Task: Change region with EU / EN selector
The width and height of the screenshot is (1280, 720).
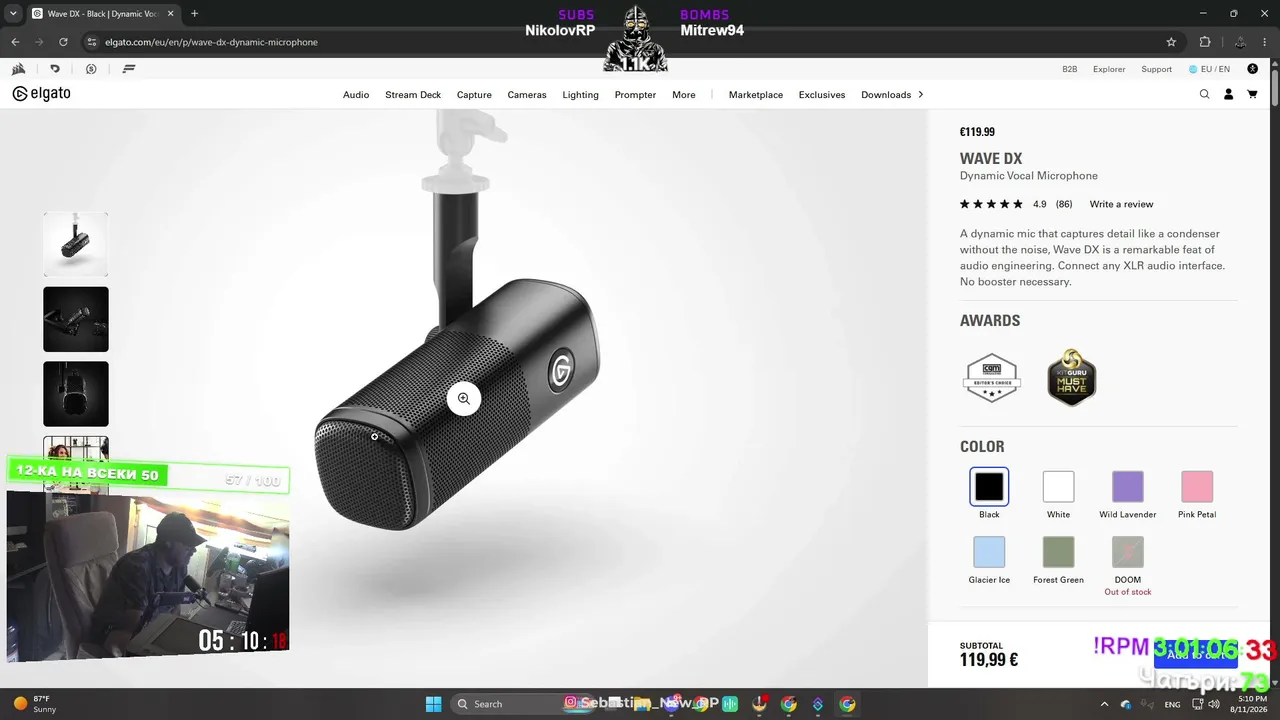Action: point(1209,69)
